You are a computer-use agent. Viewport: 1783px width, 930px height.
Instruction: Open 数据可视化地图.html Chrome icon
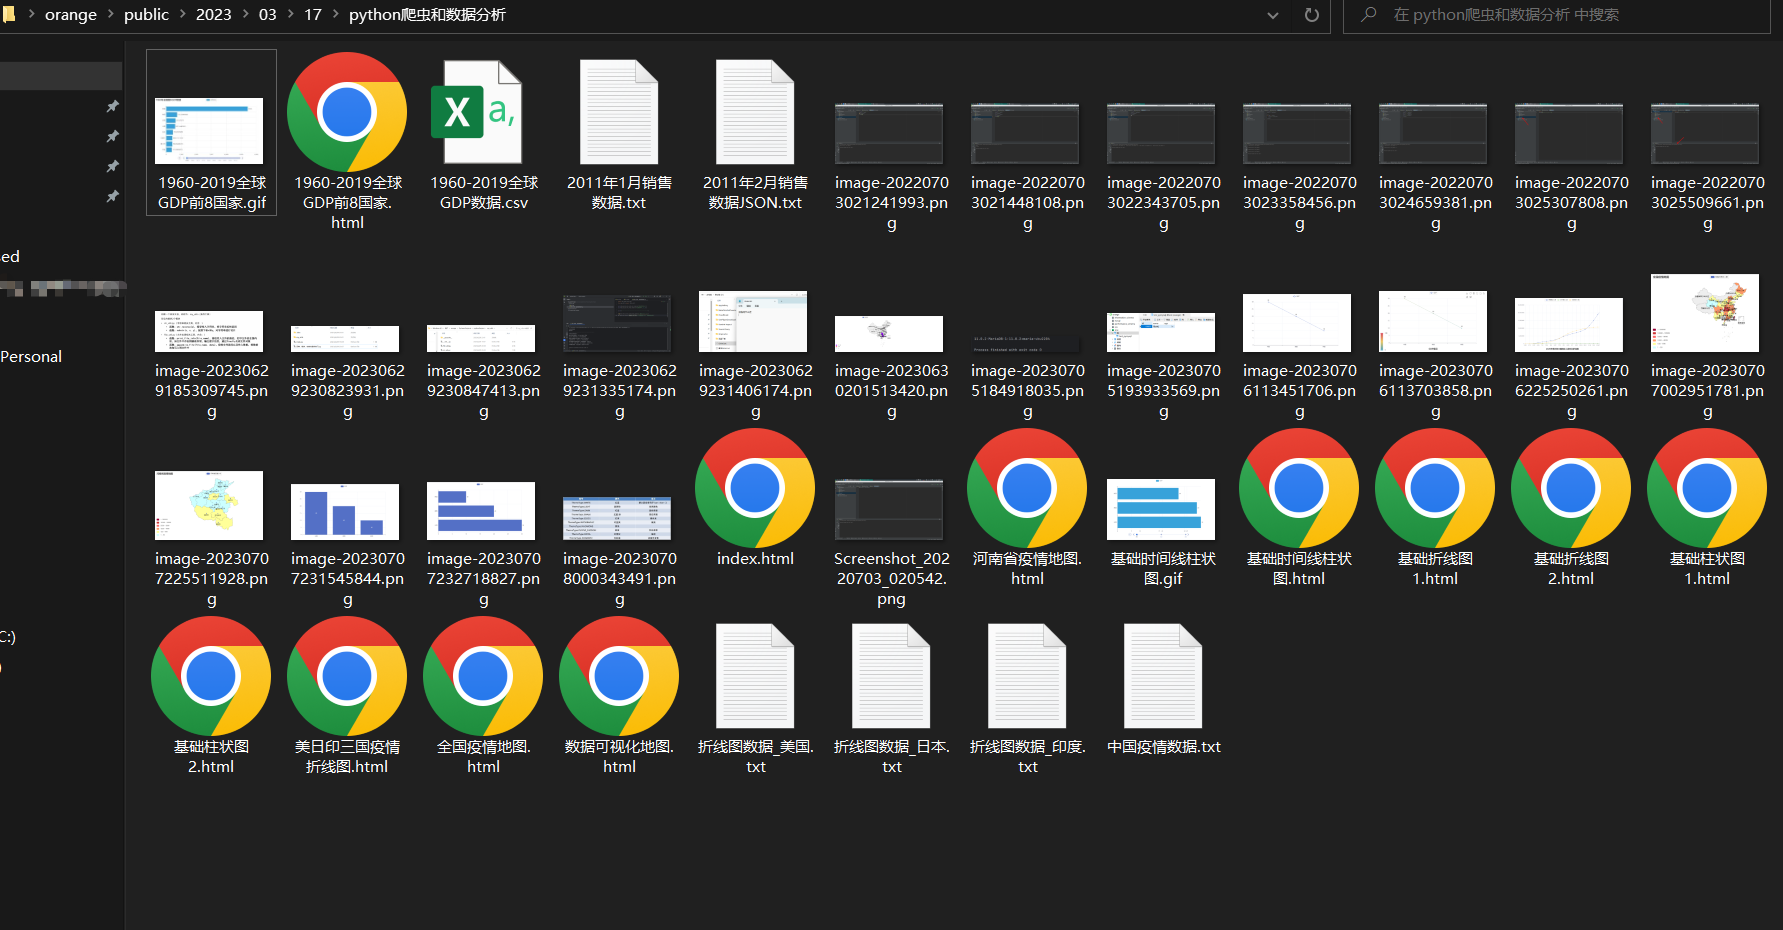click(619, 676)
